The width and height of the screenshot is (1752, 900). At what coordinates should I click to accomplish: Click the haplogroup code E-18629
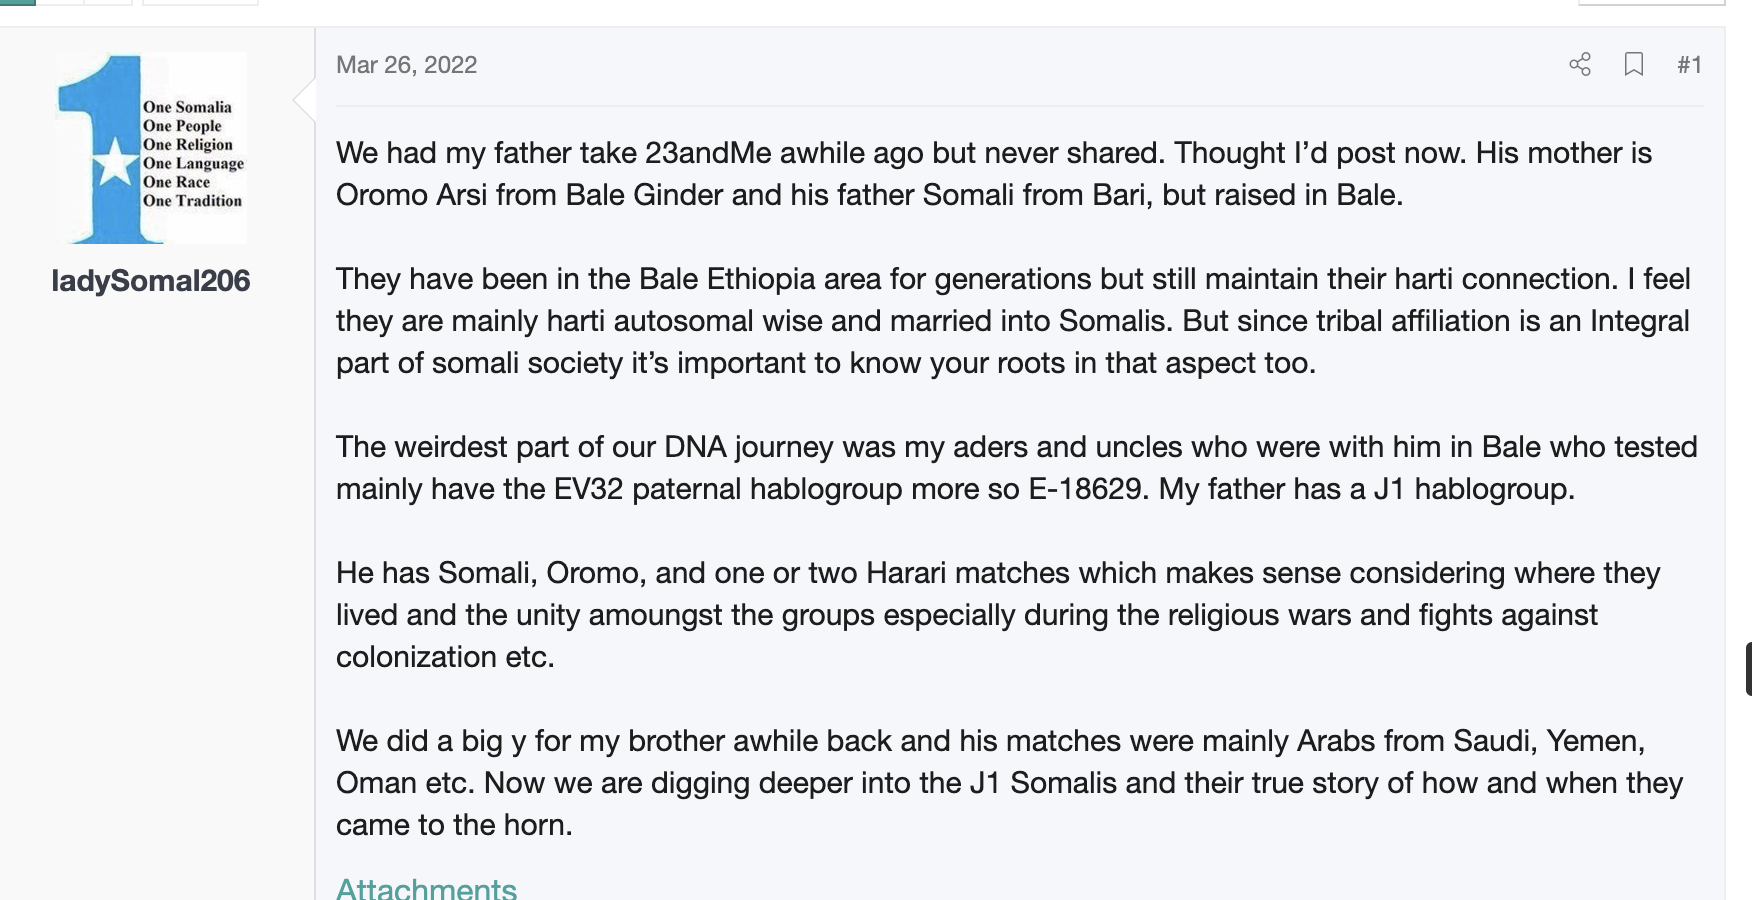click(1085, 489)
